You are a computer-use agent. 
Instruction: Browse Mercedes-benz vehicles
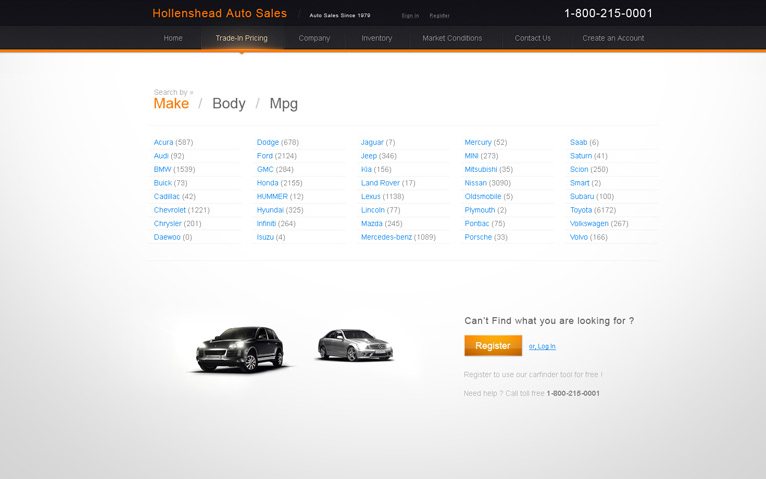386,237
